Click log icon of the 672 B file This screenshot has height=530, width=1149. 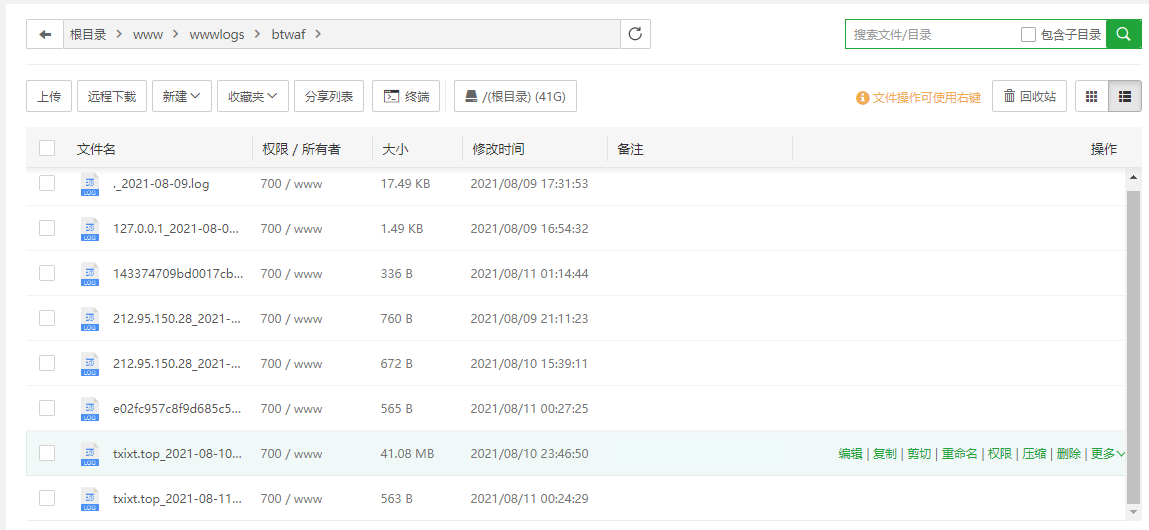pos(90,364)
